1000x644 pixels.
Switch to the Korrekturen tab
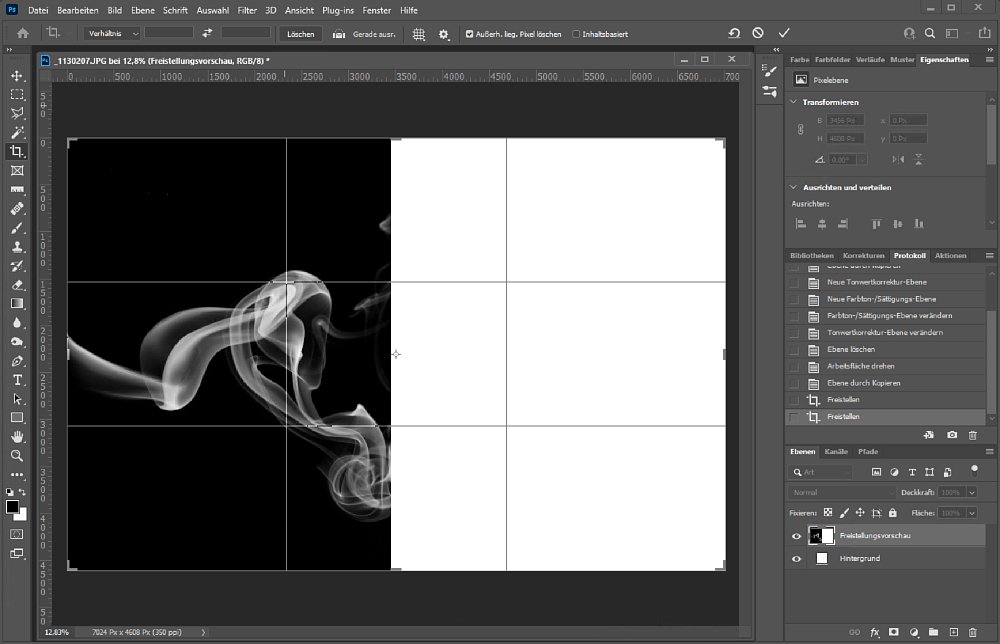tap(863, 256)
